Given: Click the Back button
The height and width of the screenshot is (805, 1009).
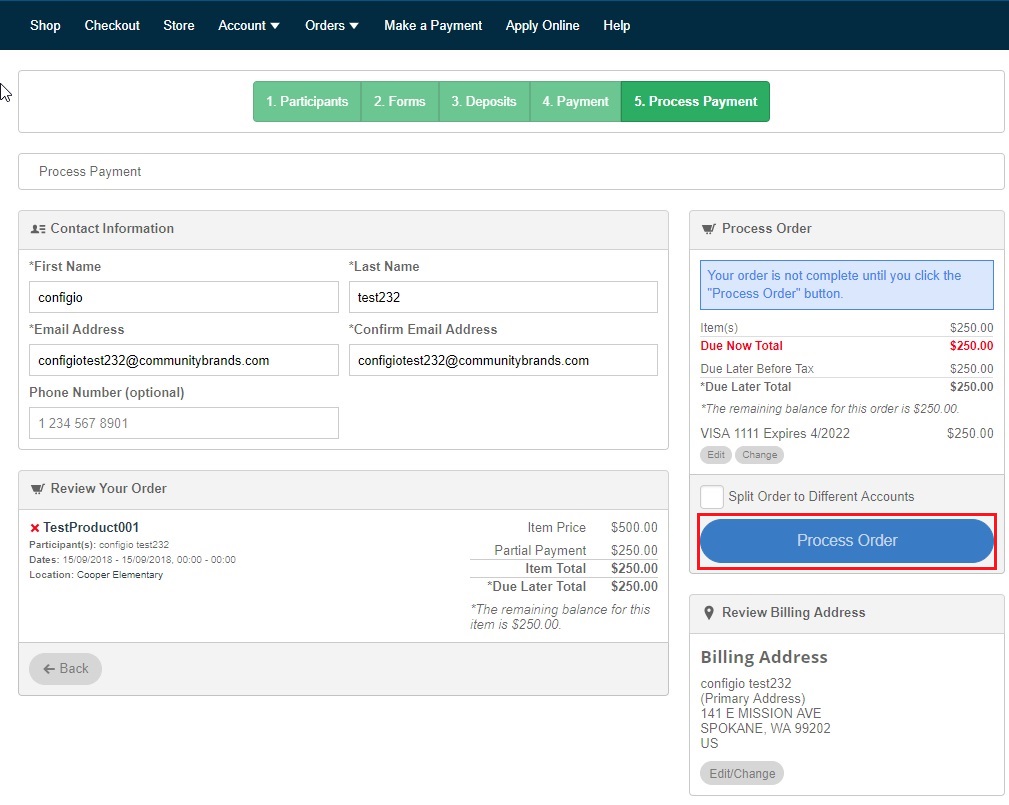Looking at the screenshot, I should [66, 669].
